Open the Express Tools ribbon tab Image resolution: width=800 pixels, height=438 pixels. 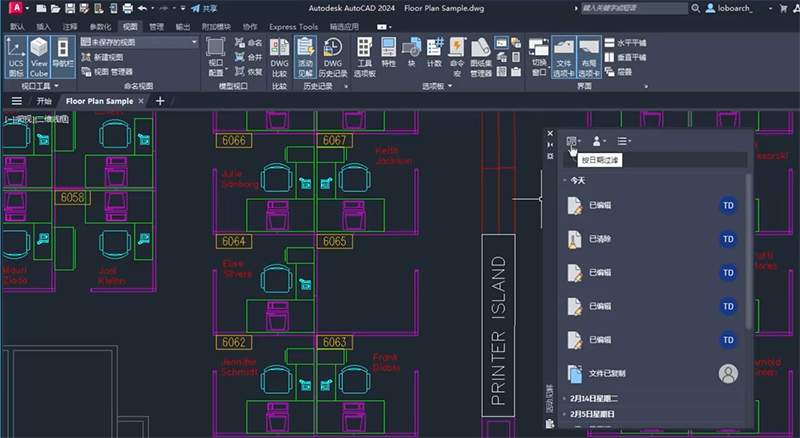(294, 26)
